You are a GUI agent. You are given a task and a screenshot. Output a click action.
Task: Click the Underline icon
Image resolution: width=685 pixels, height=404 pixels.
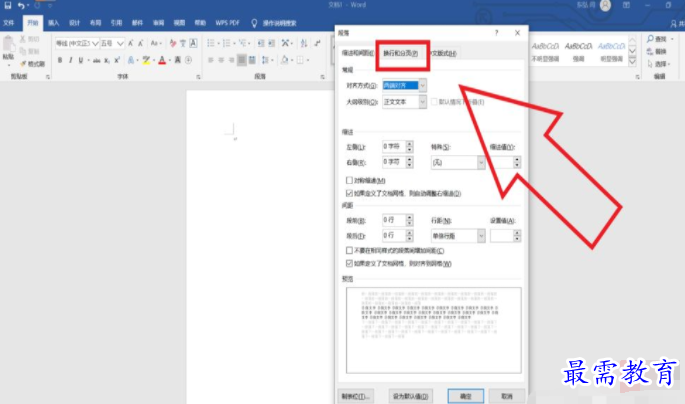coord(81,60)
